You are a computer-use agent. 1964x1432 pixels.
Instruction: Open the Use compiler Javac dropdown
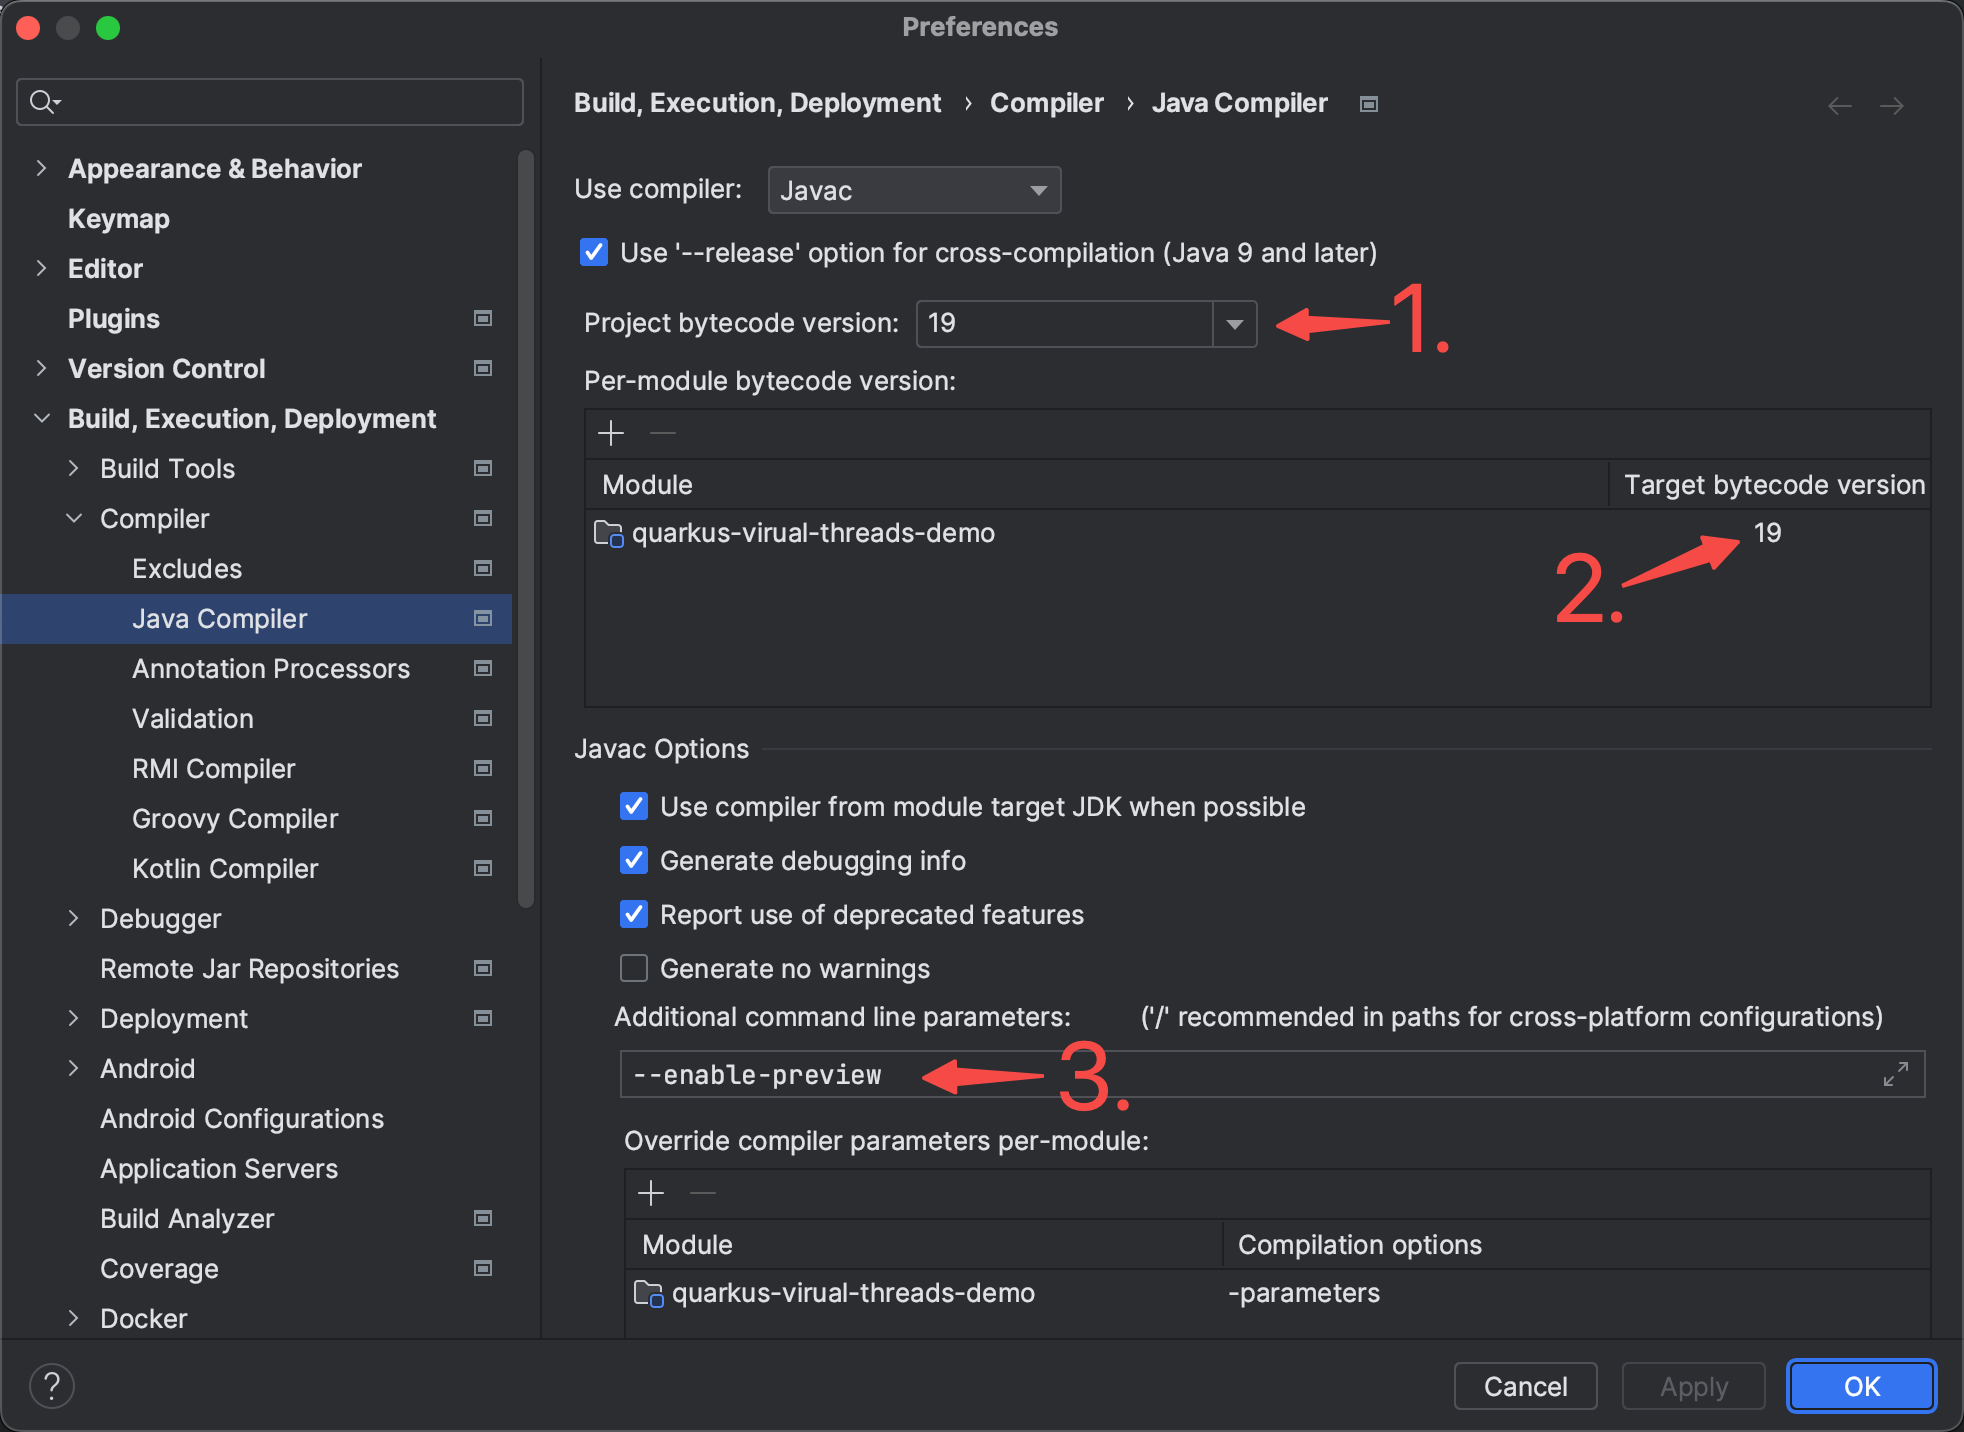(914, 190)
